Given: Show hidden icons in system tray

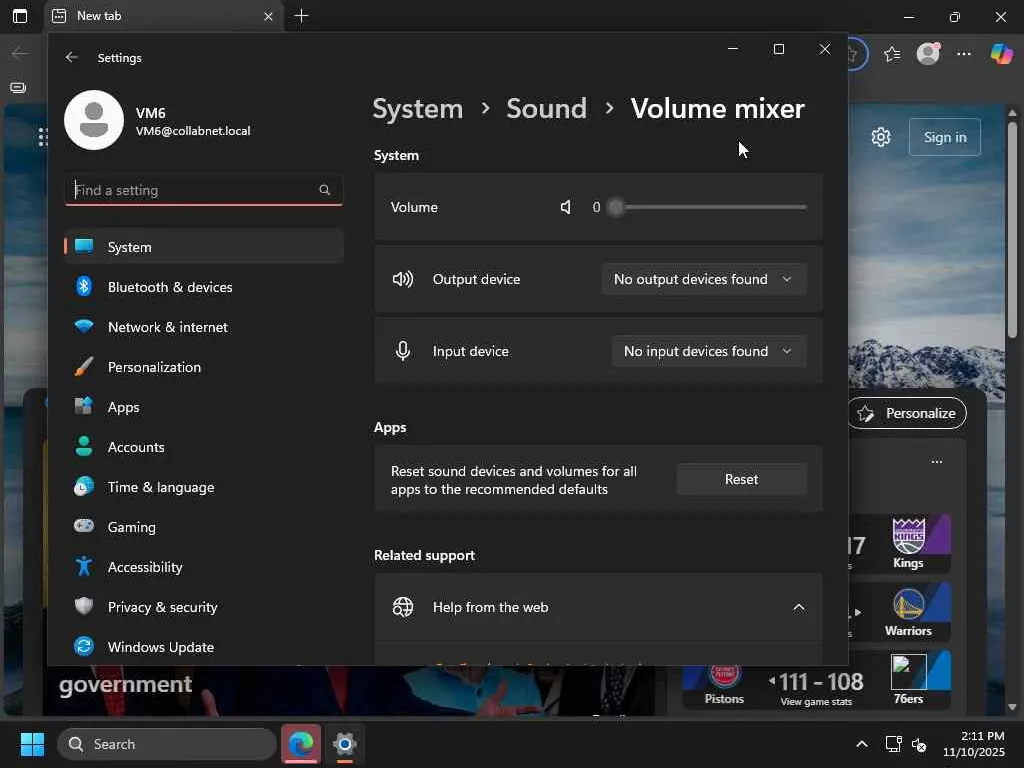Looking at the screenshot, I should pos(861,744).
